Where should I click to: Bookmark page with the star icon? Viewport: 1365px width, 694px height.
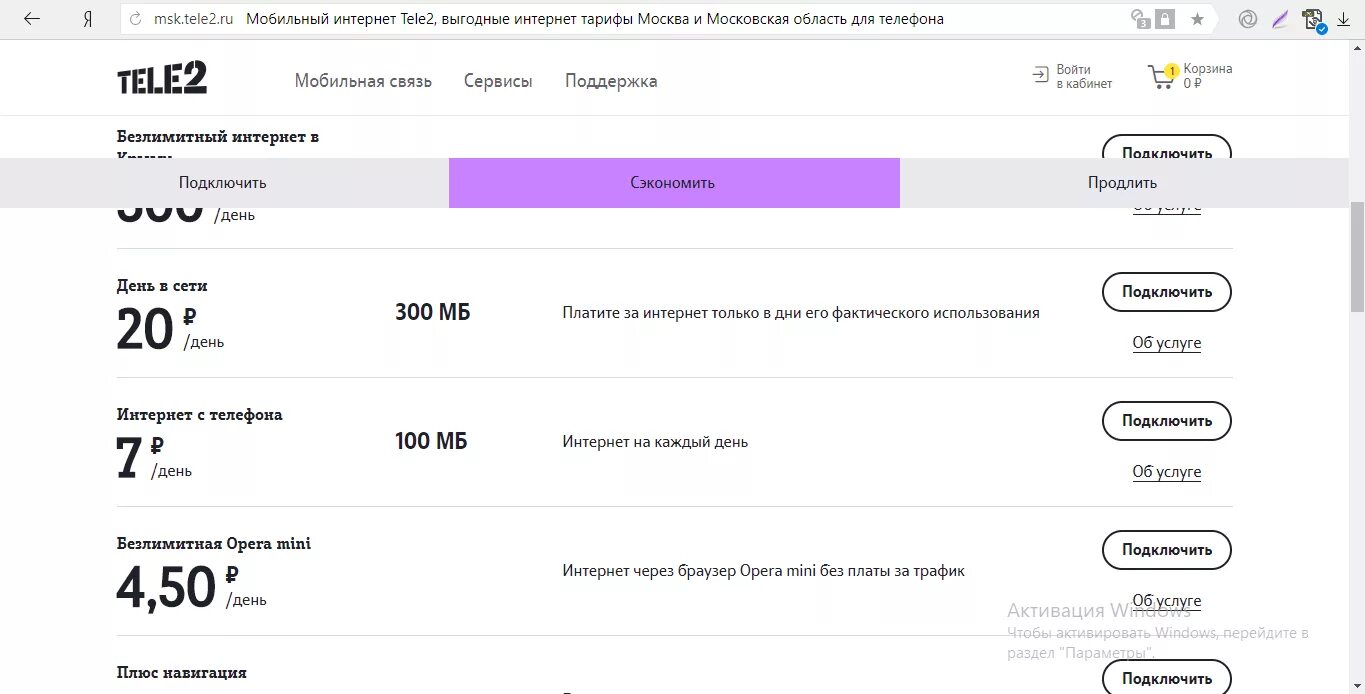pyautogui.click(x=1197, y=19)
